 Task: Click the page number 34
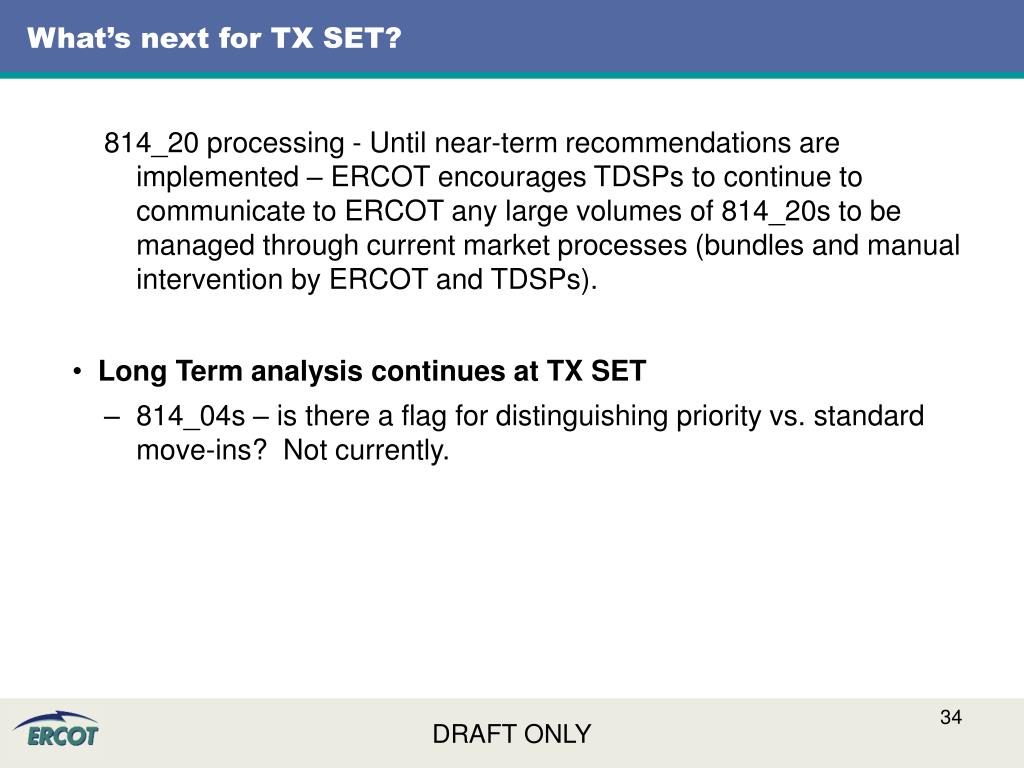(x=950, y=717)
